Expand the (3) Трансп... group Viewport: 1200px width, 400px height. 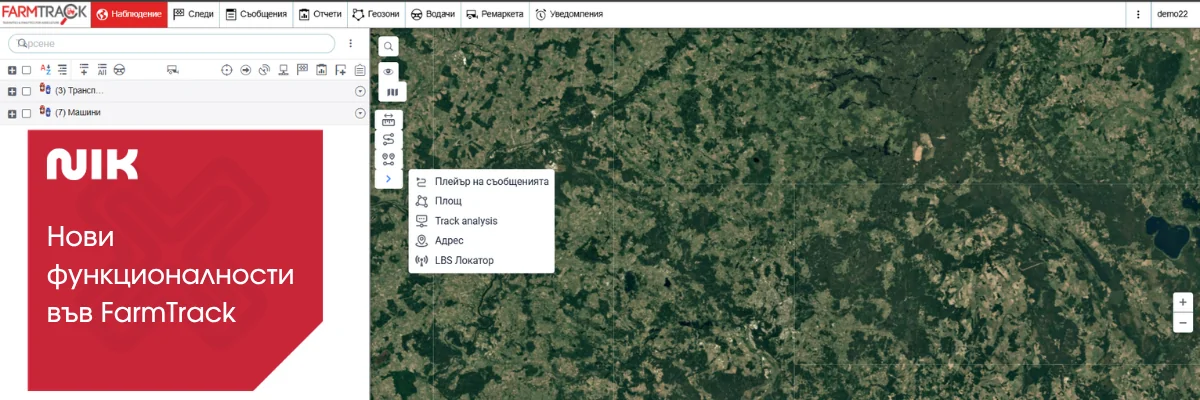tap(12, 91)
